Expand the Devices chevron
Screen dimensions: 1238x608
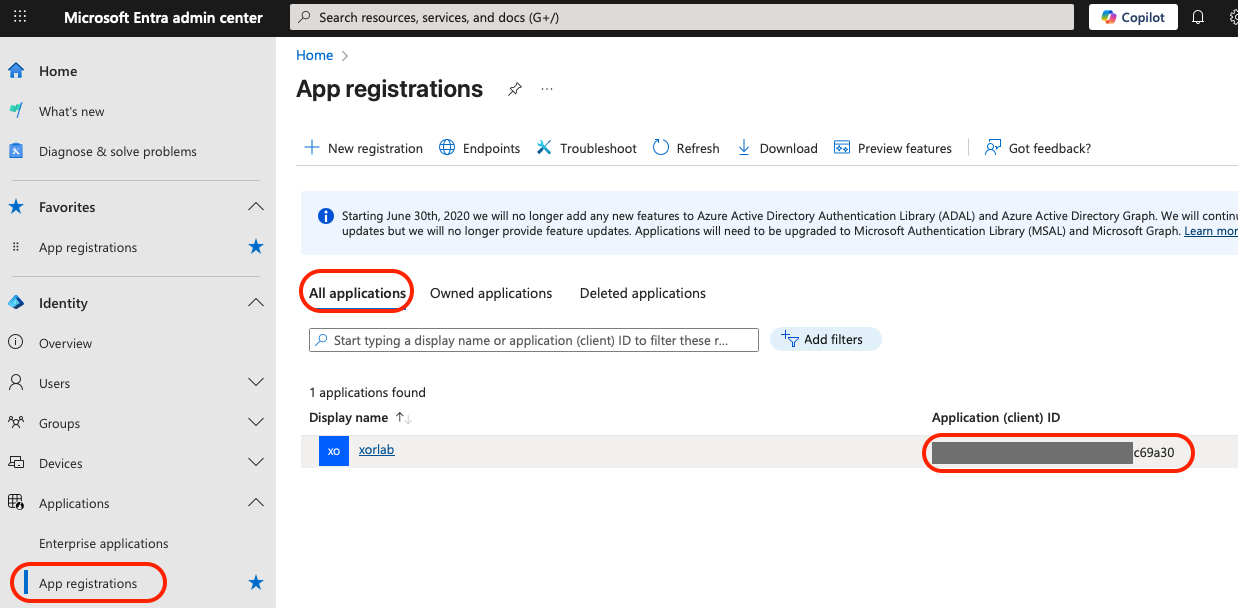(256, 463)
